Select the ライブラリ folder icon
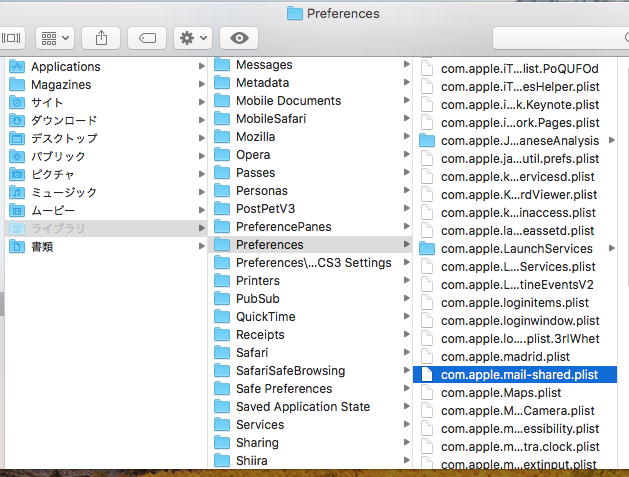629x477 pixels. [17, 228]
